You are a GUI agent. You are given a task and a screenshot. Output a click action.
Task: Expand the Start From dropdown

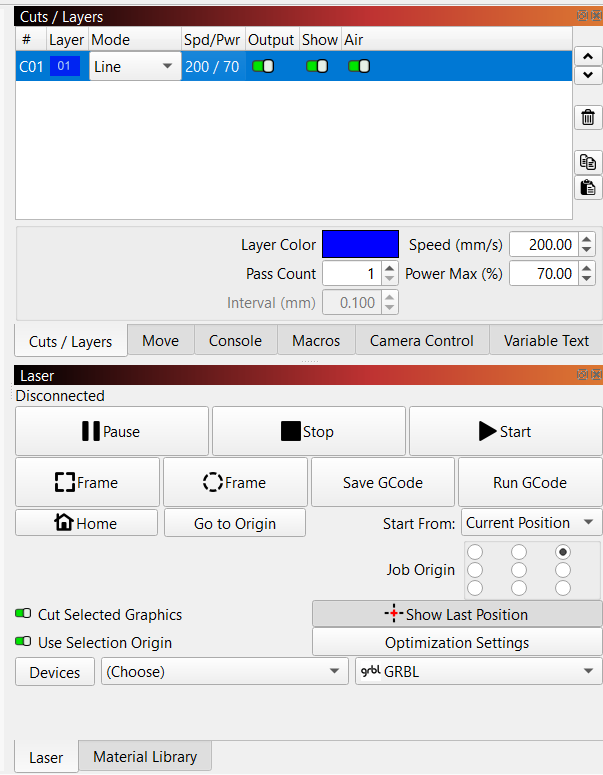tap(530, 523)
